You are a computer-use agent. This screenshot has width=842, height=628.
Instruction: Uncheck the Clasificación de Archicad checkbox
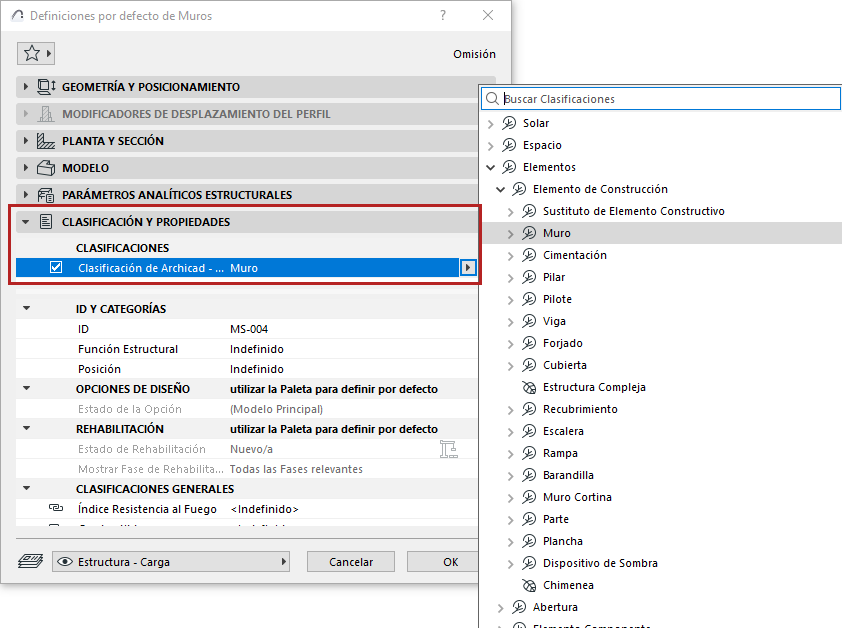pos(56,268)
